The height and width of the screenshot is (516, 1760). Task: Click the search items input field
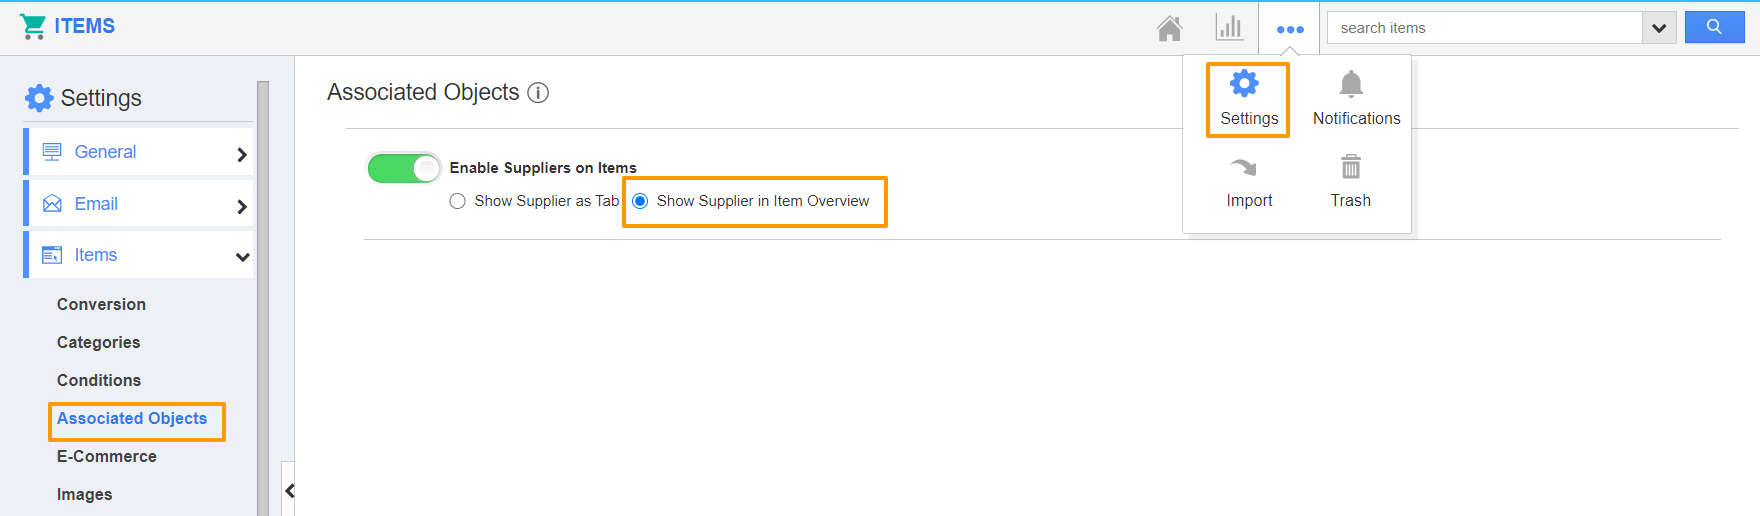tap(1485, 28)
